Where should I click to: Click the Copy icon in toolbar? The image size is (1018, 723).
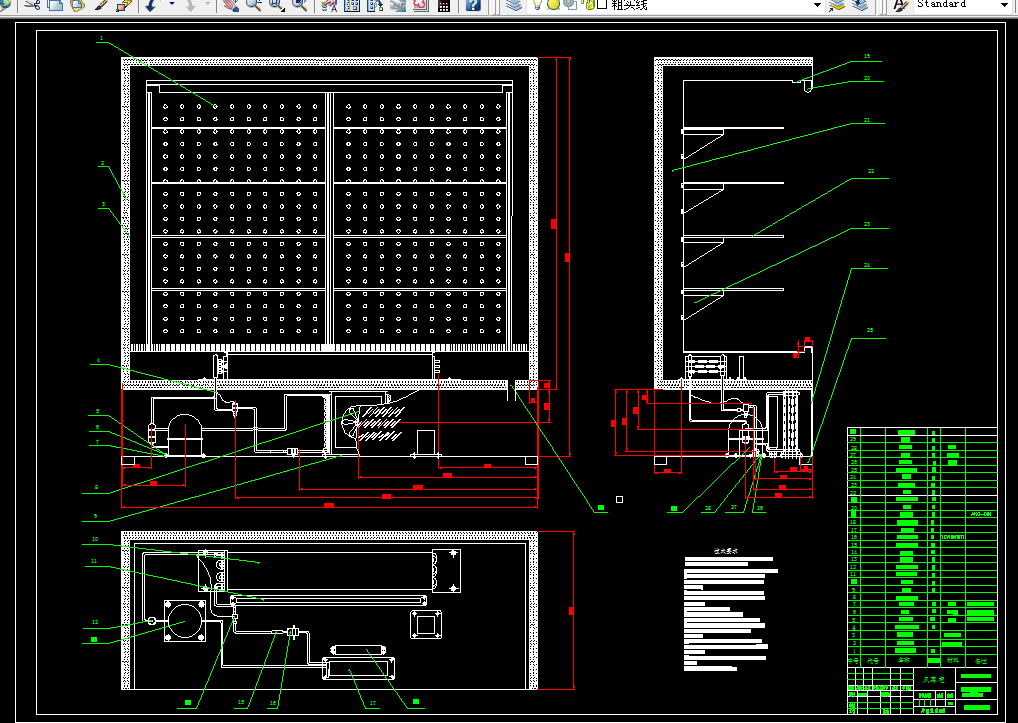coord(56,5)
